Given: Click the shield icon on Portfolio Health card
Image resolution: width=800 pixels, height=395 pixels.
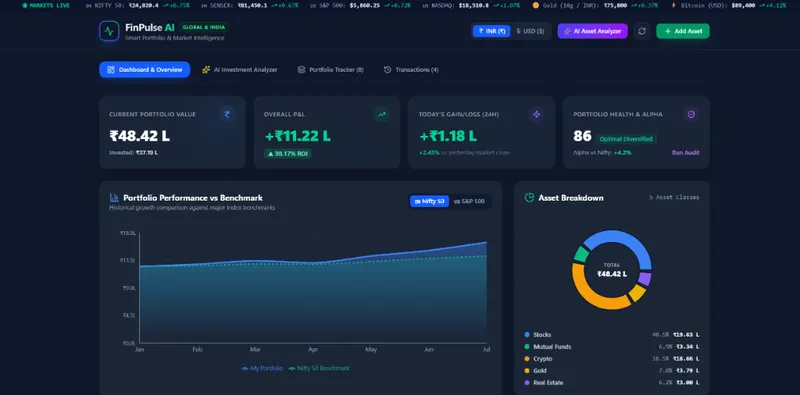Looking at the screenshot, I should (x=691, y=114).
